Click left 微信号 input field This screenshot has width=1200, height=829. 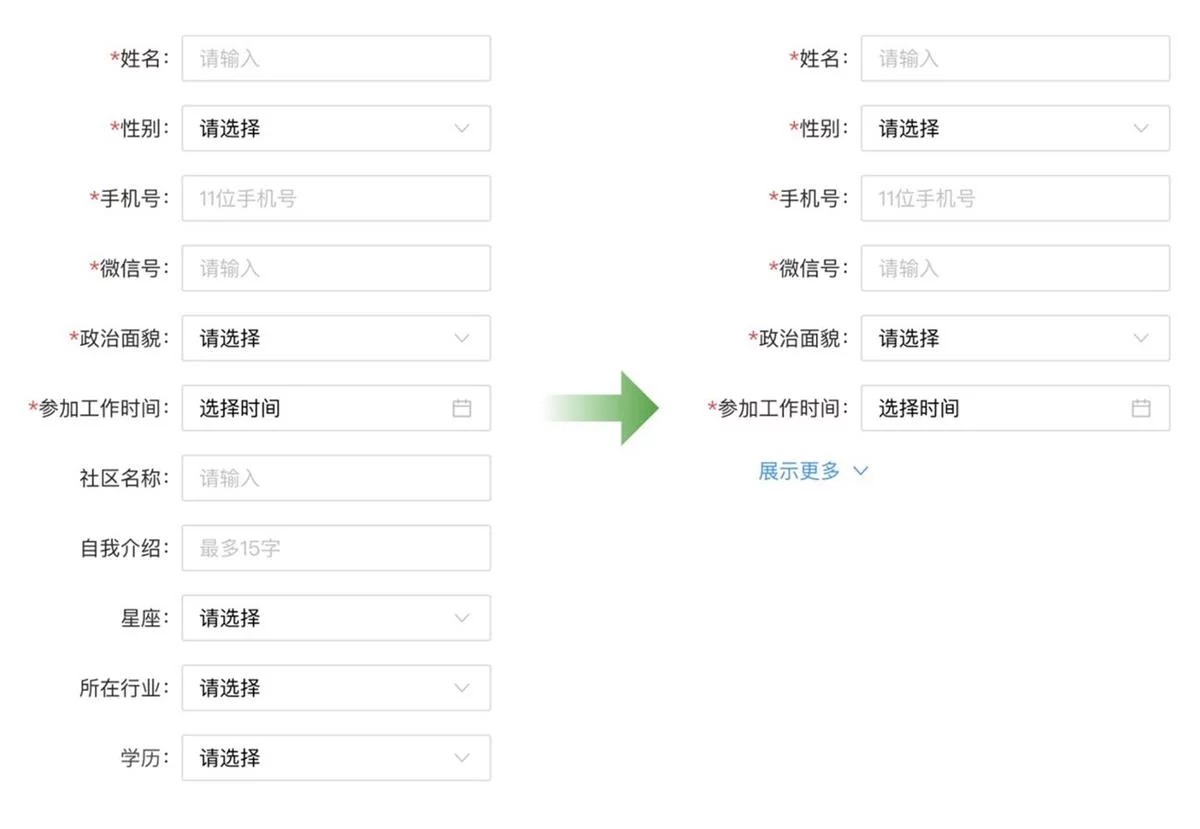[x=336, y=268]
